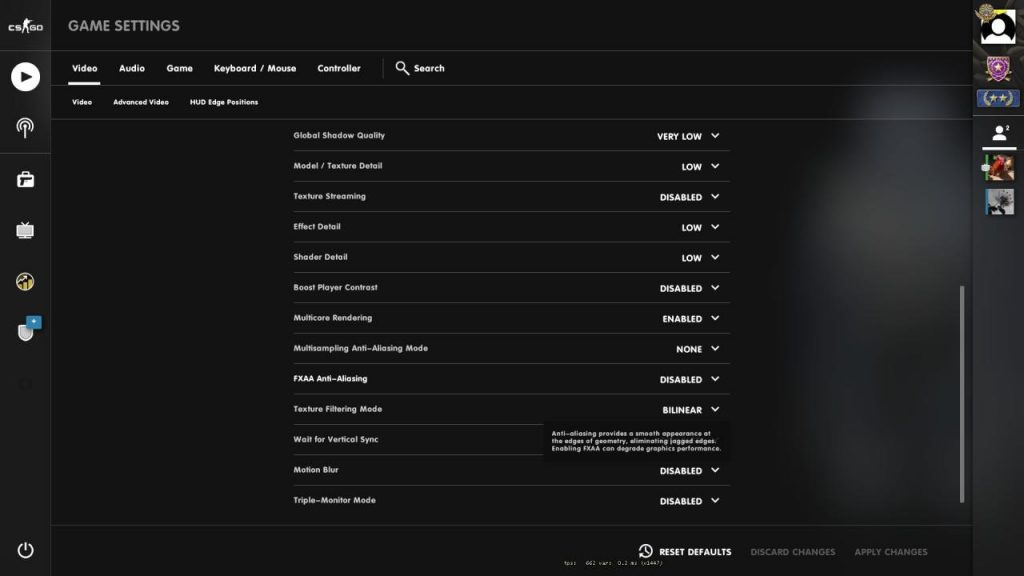
Task: Open the Advanced Video sub-tab
Action: pyautogui.click(x=141, y=102)
